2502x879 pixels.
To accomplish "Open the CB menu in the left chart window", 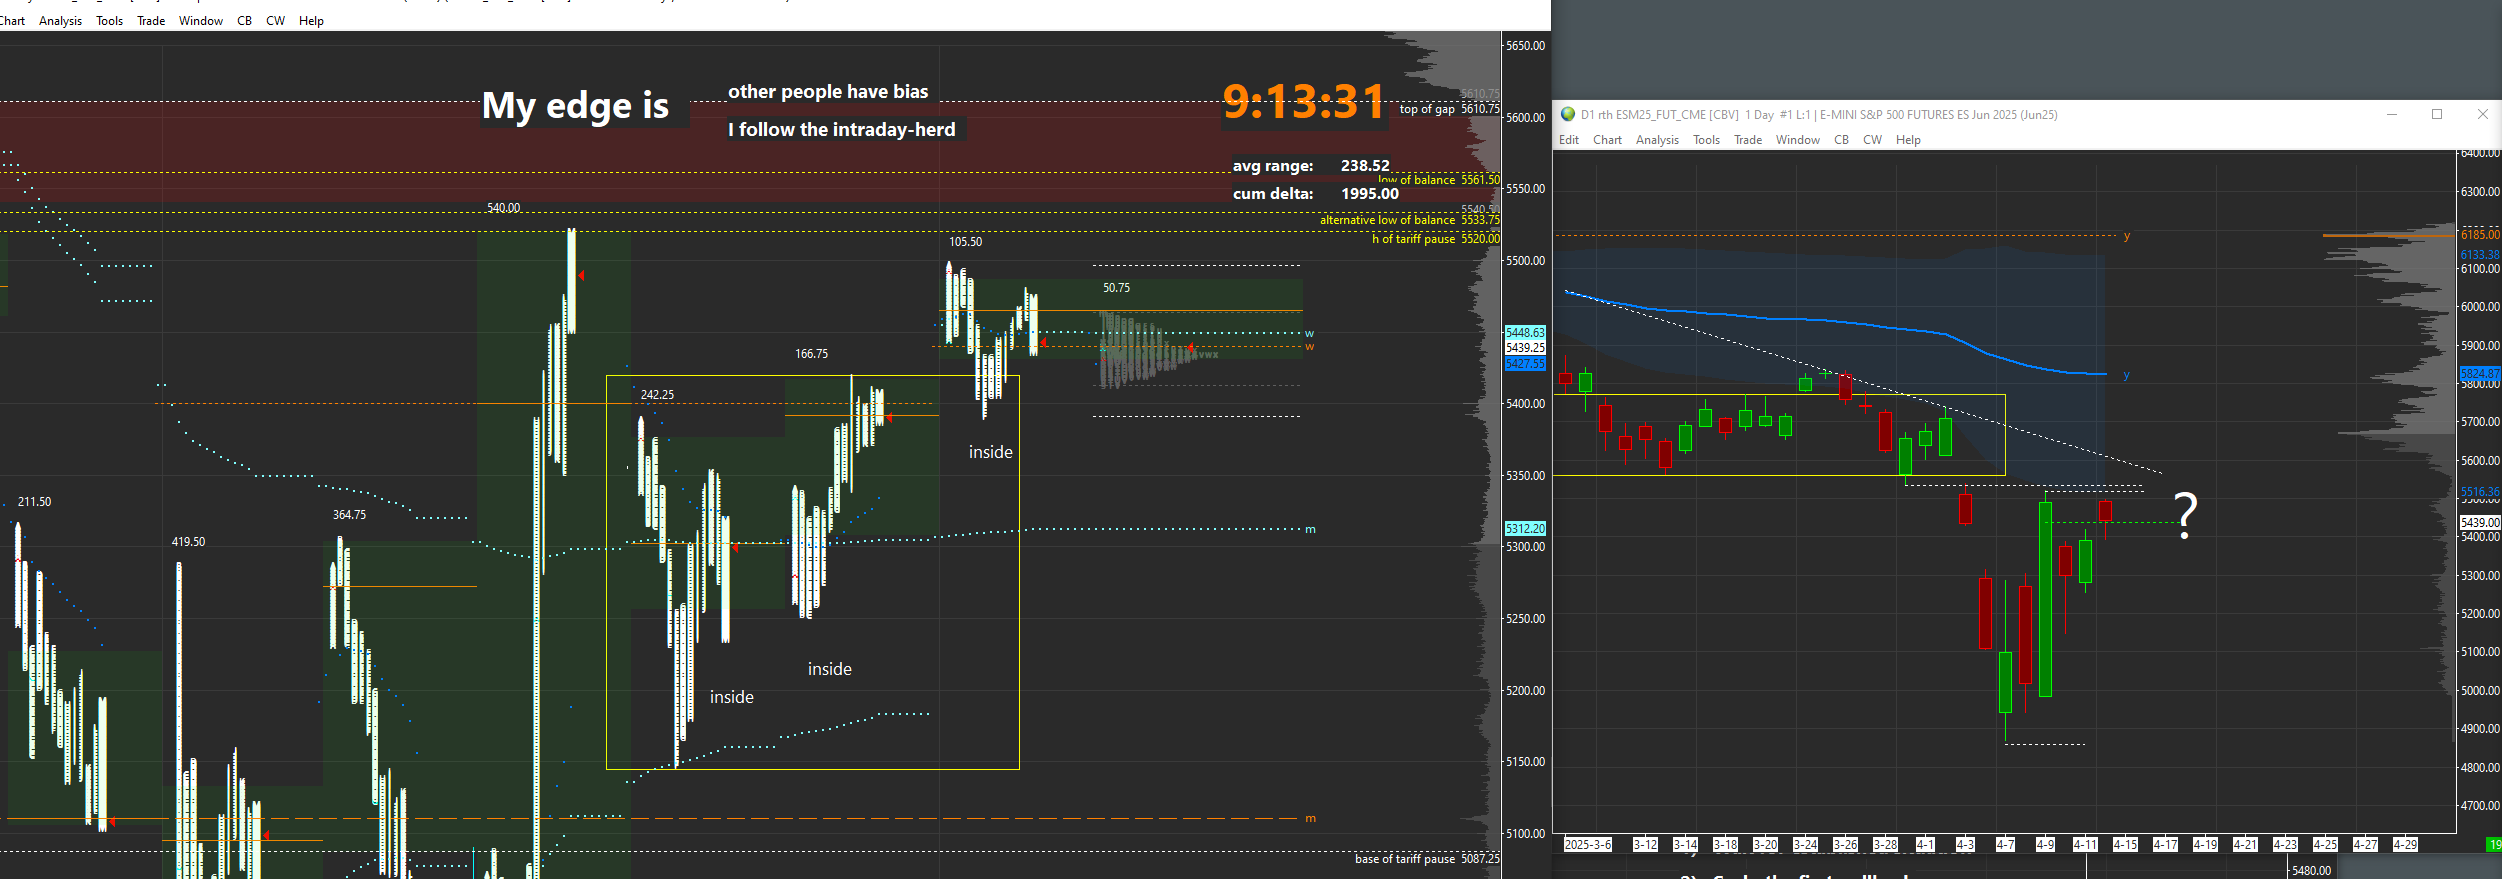I will [x=245, y=21].
